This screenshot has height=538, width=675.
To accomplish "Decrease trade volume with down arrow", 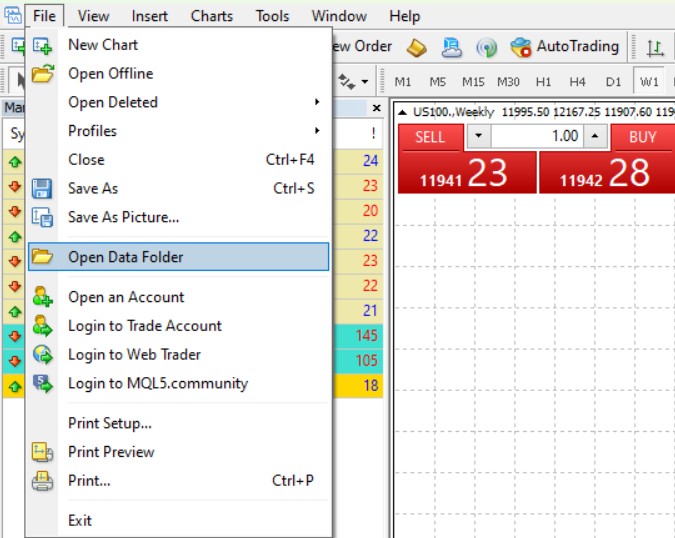I will [478, 136].
